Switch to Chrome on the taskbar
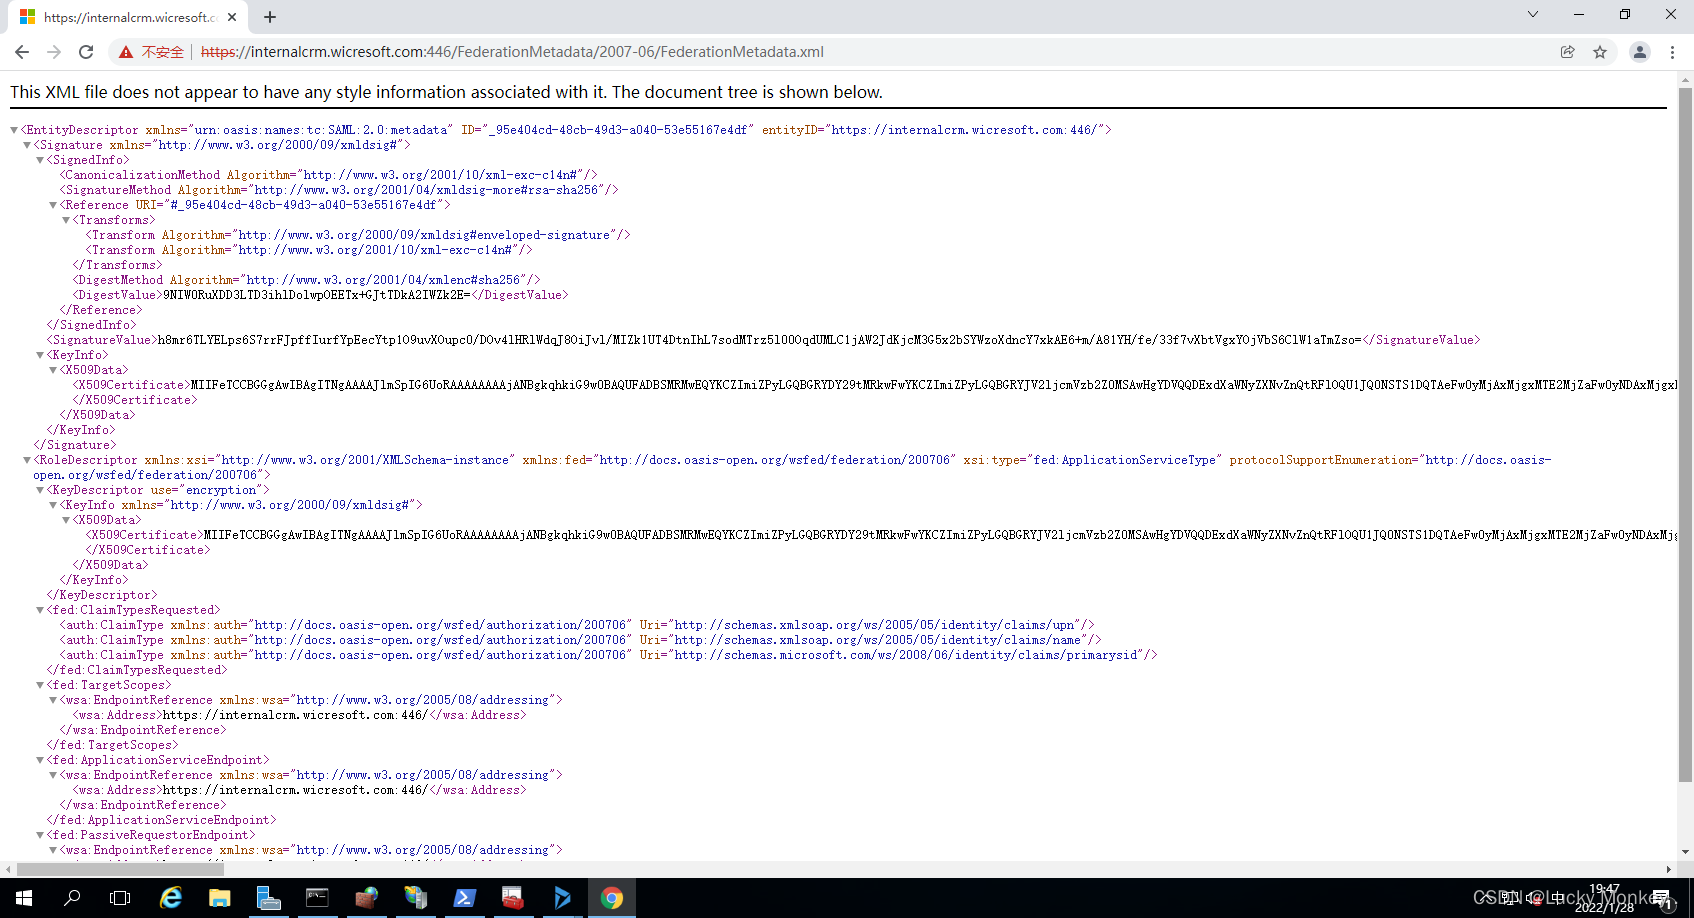This screenshot has width=1694, height=918. point(612,898)
